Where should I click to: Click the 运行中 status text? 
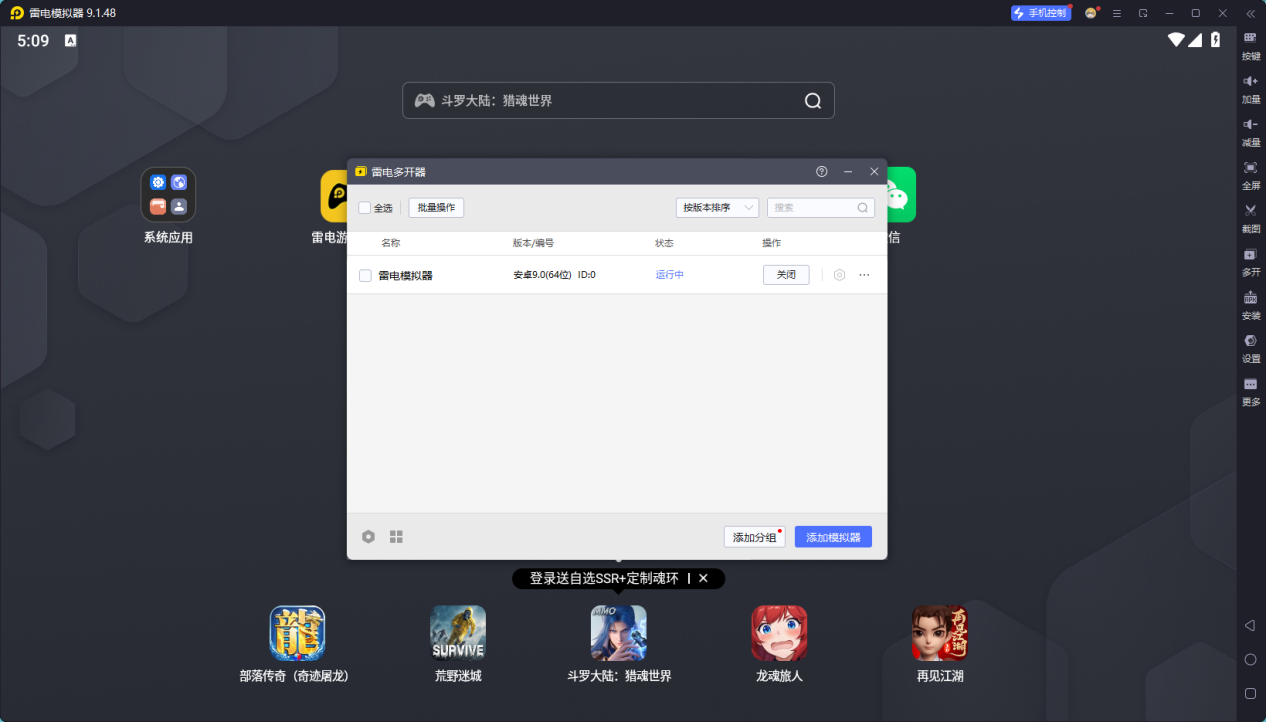click(x=670, y=275)
